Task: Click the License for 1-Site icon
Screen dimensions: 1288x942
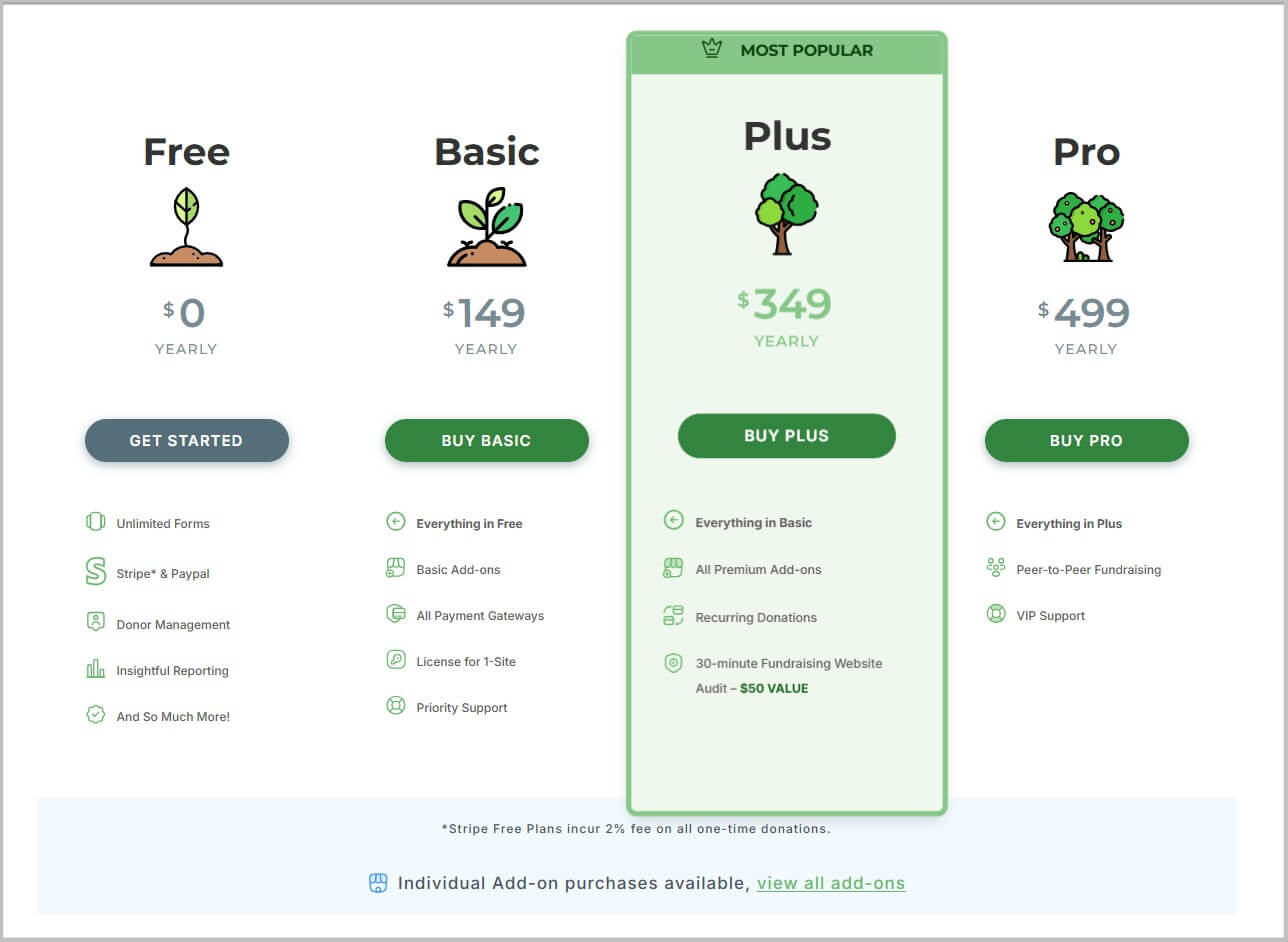Action: coord(396,660)
